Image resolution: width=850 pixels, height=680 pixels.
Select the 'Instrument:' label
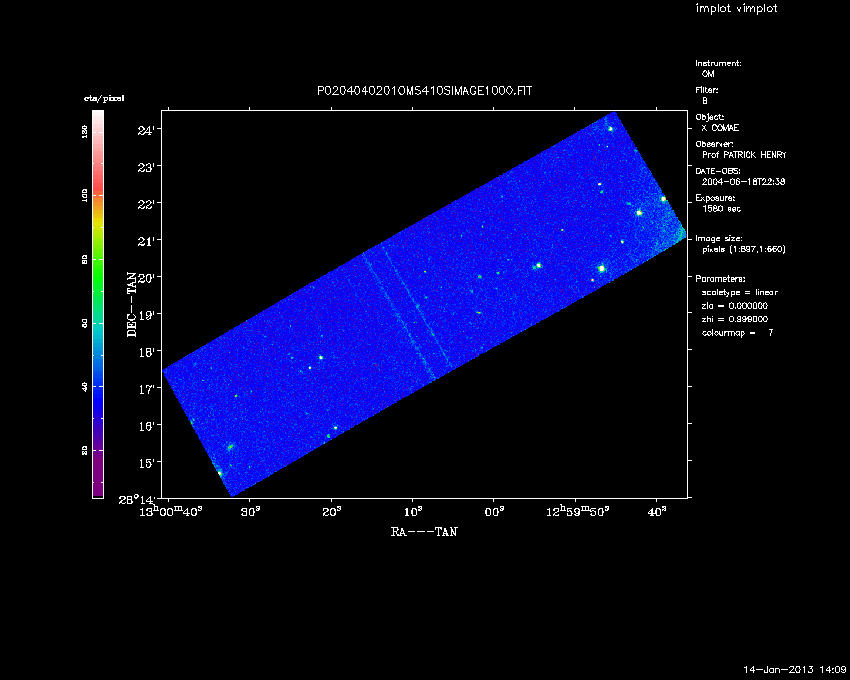pos(718,63)
